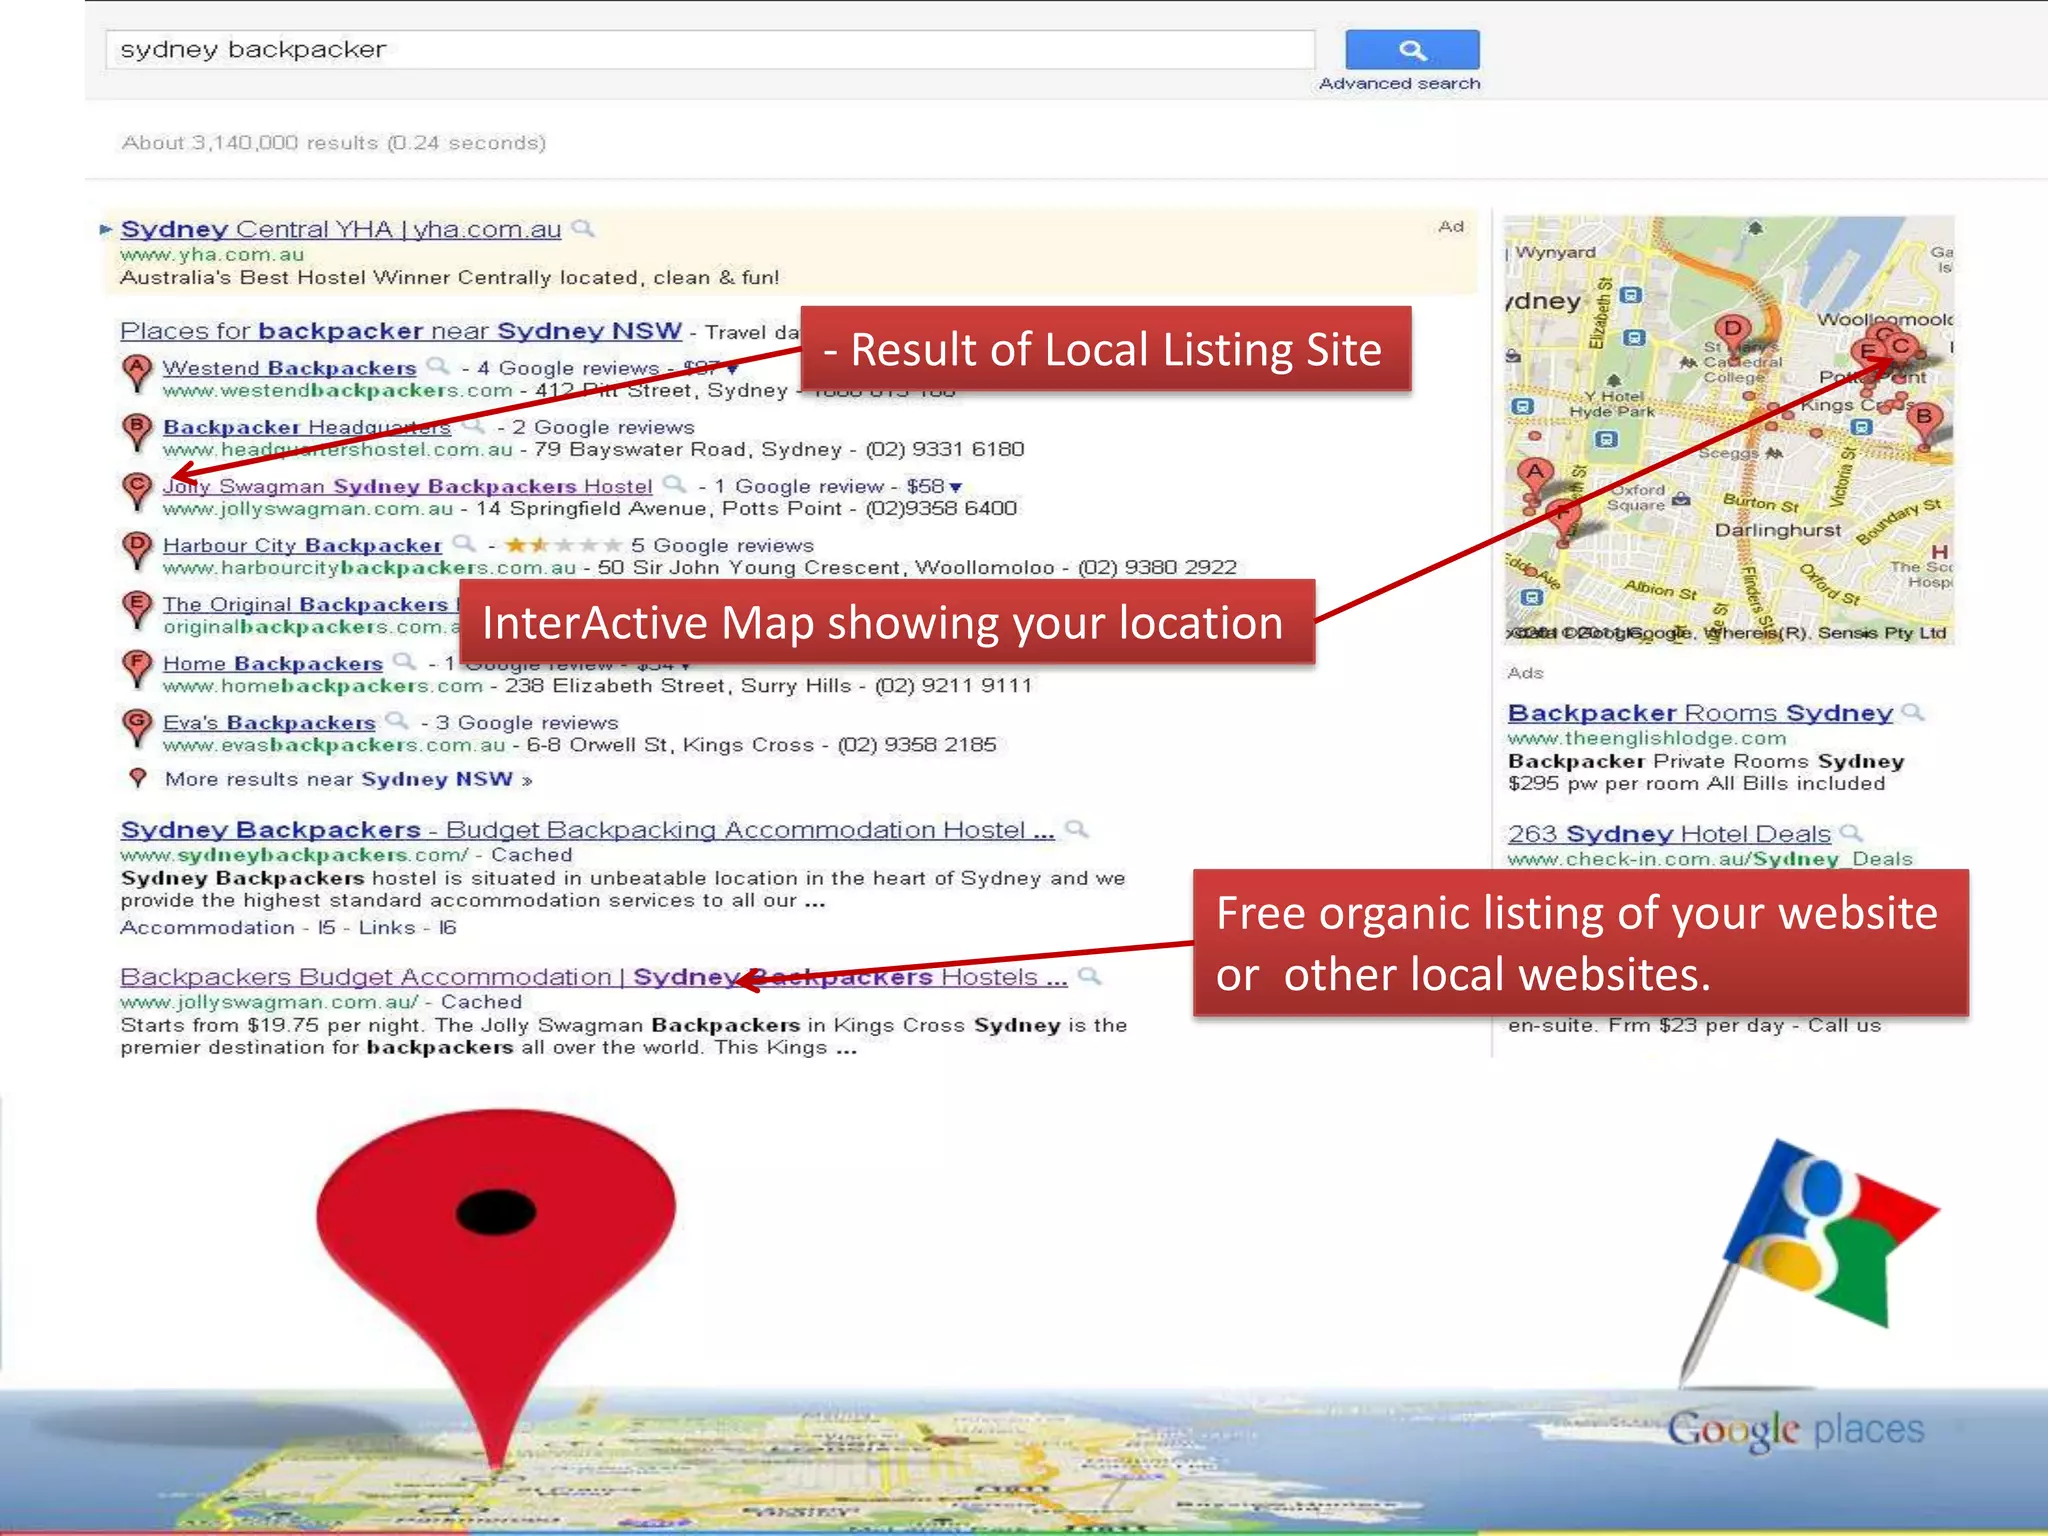Expand the $58 price dropdown arrow

click(955, 487)
